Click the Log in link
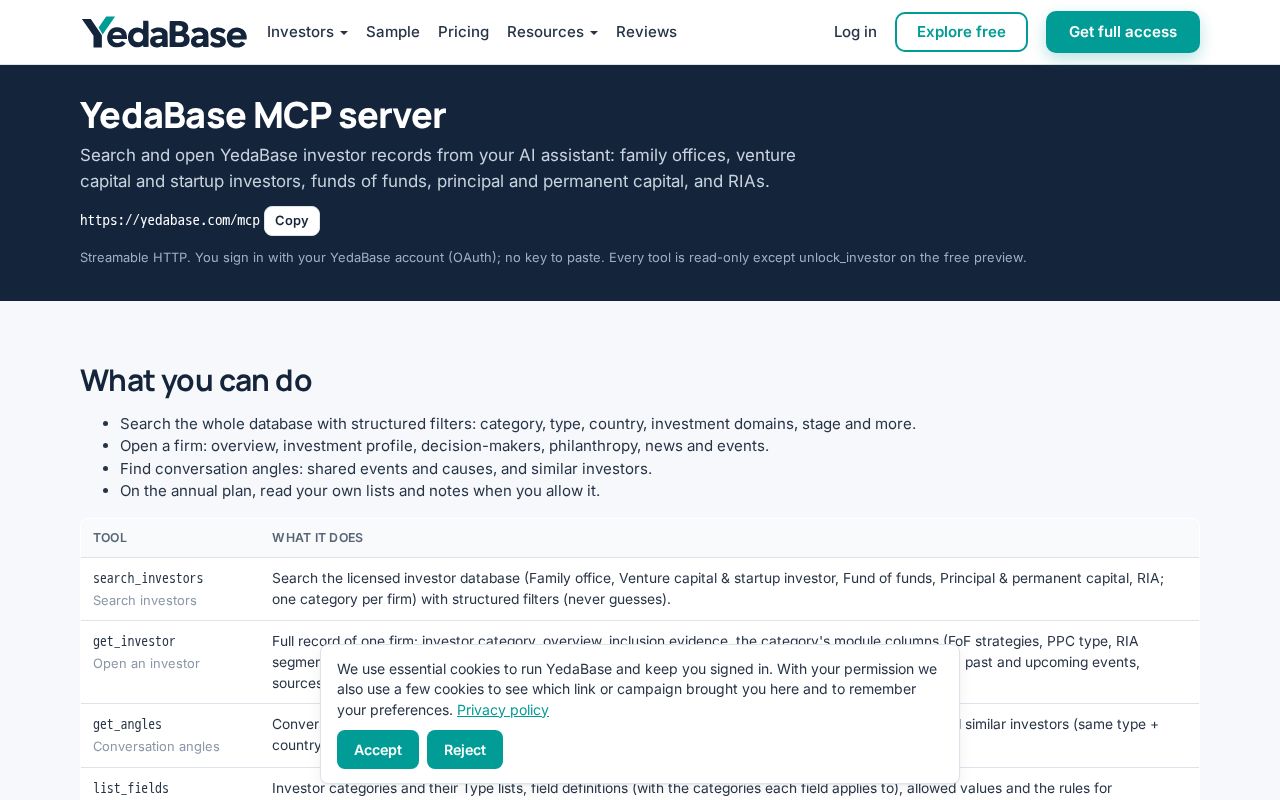 coord(855,32)
